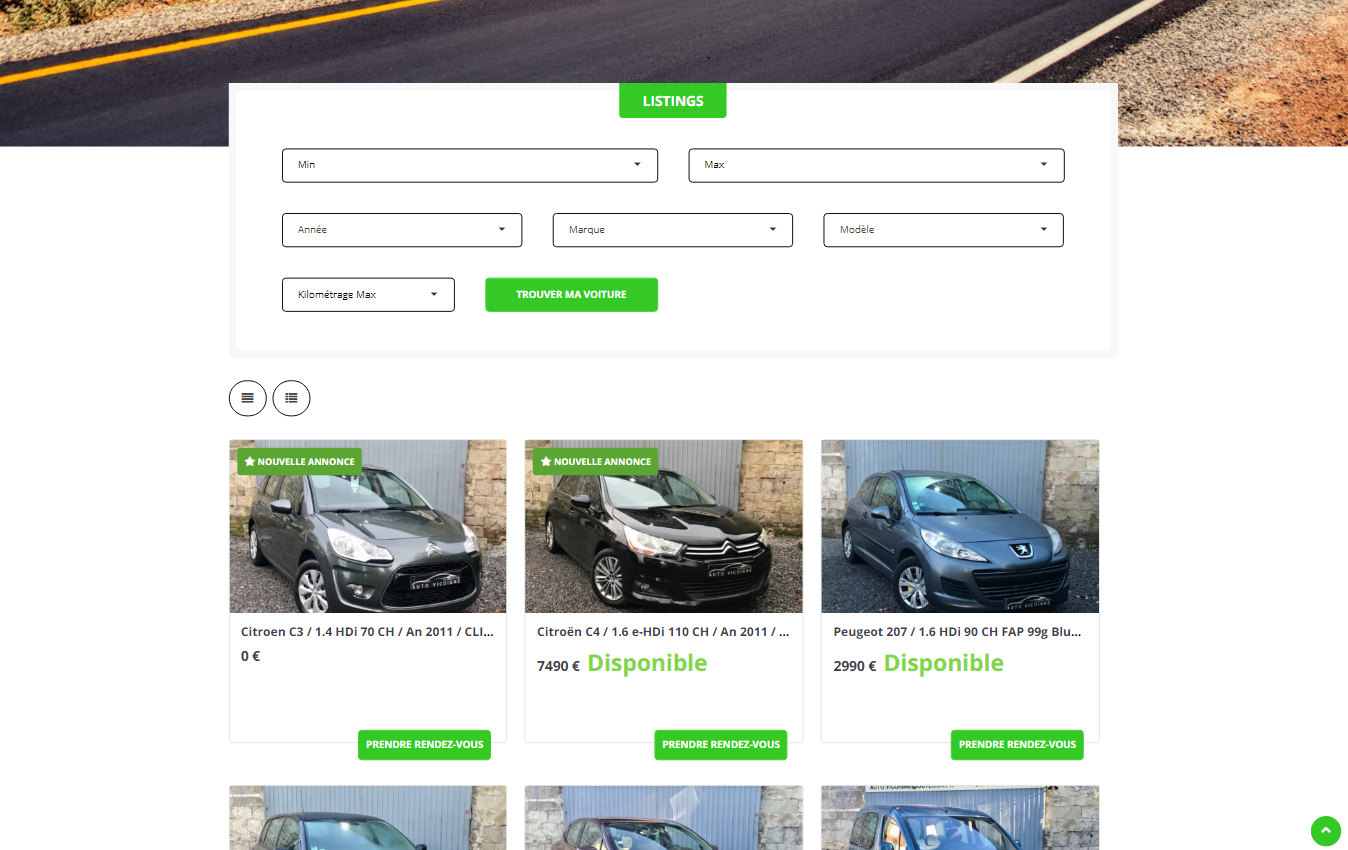The height and width of the screenshot is (850, 1348).
Task: Expand the Marque dropdown
Action: [672, 230]
